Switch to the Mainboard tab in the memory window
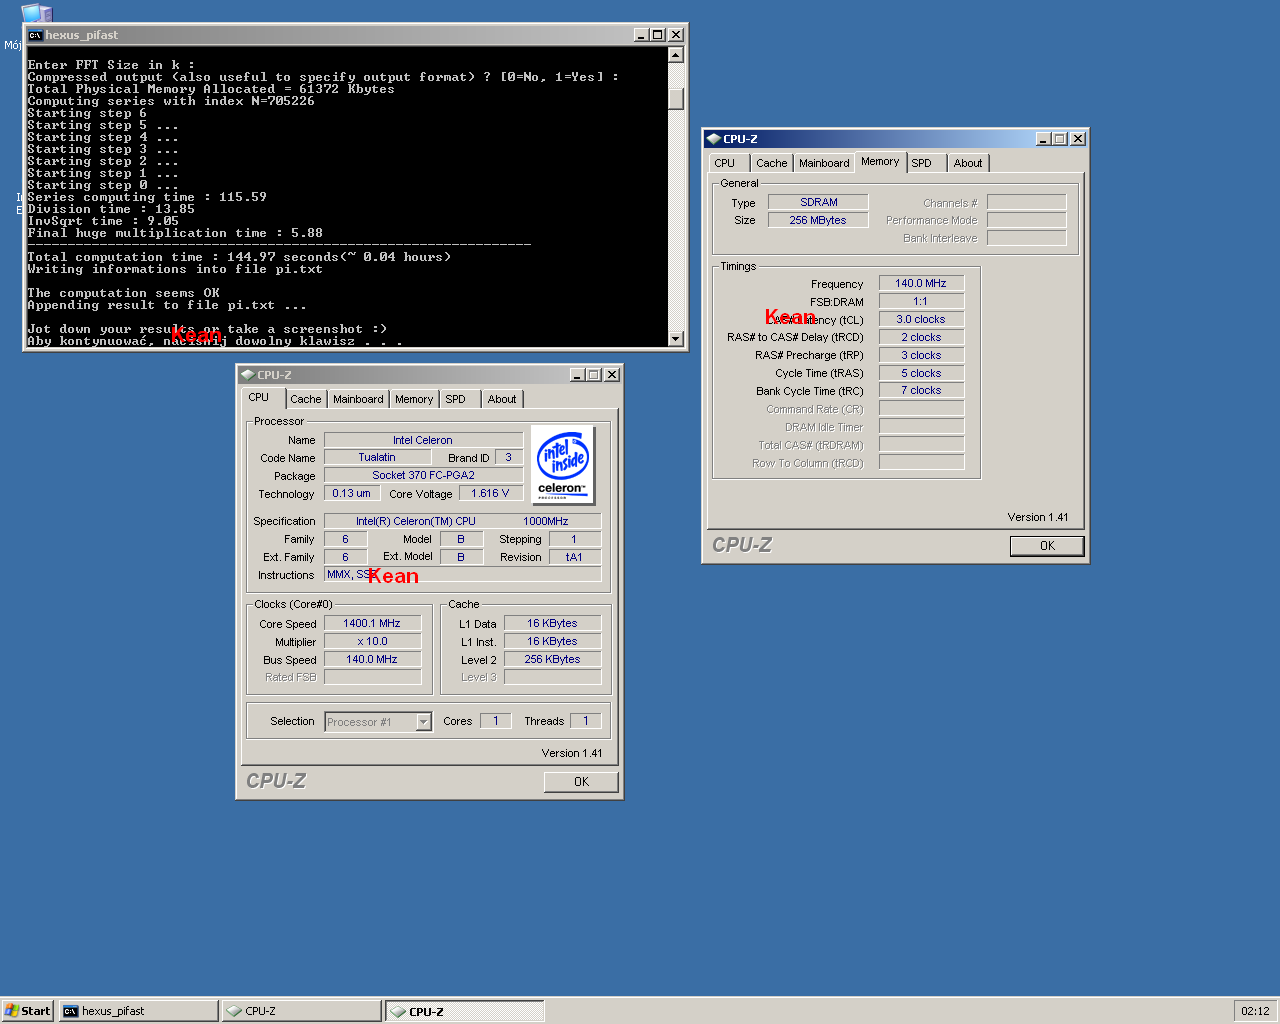 tap(824, 163)
